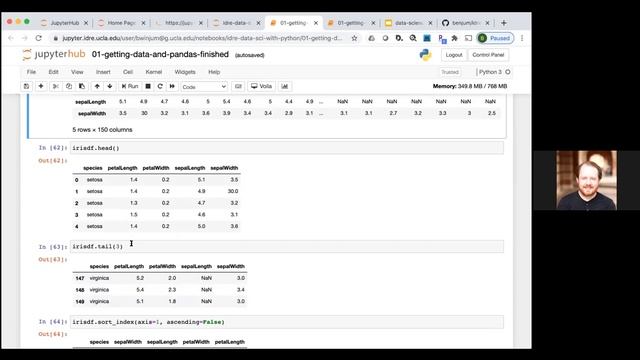Click the Out[63] output prompt
This screenshot has height=360, width=640.
(53, 259)
